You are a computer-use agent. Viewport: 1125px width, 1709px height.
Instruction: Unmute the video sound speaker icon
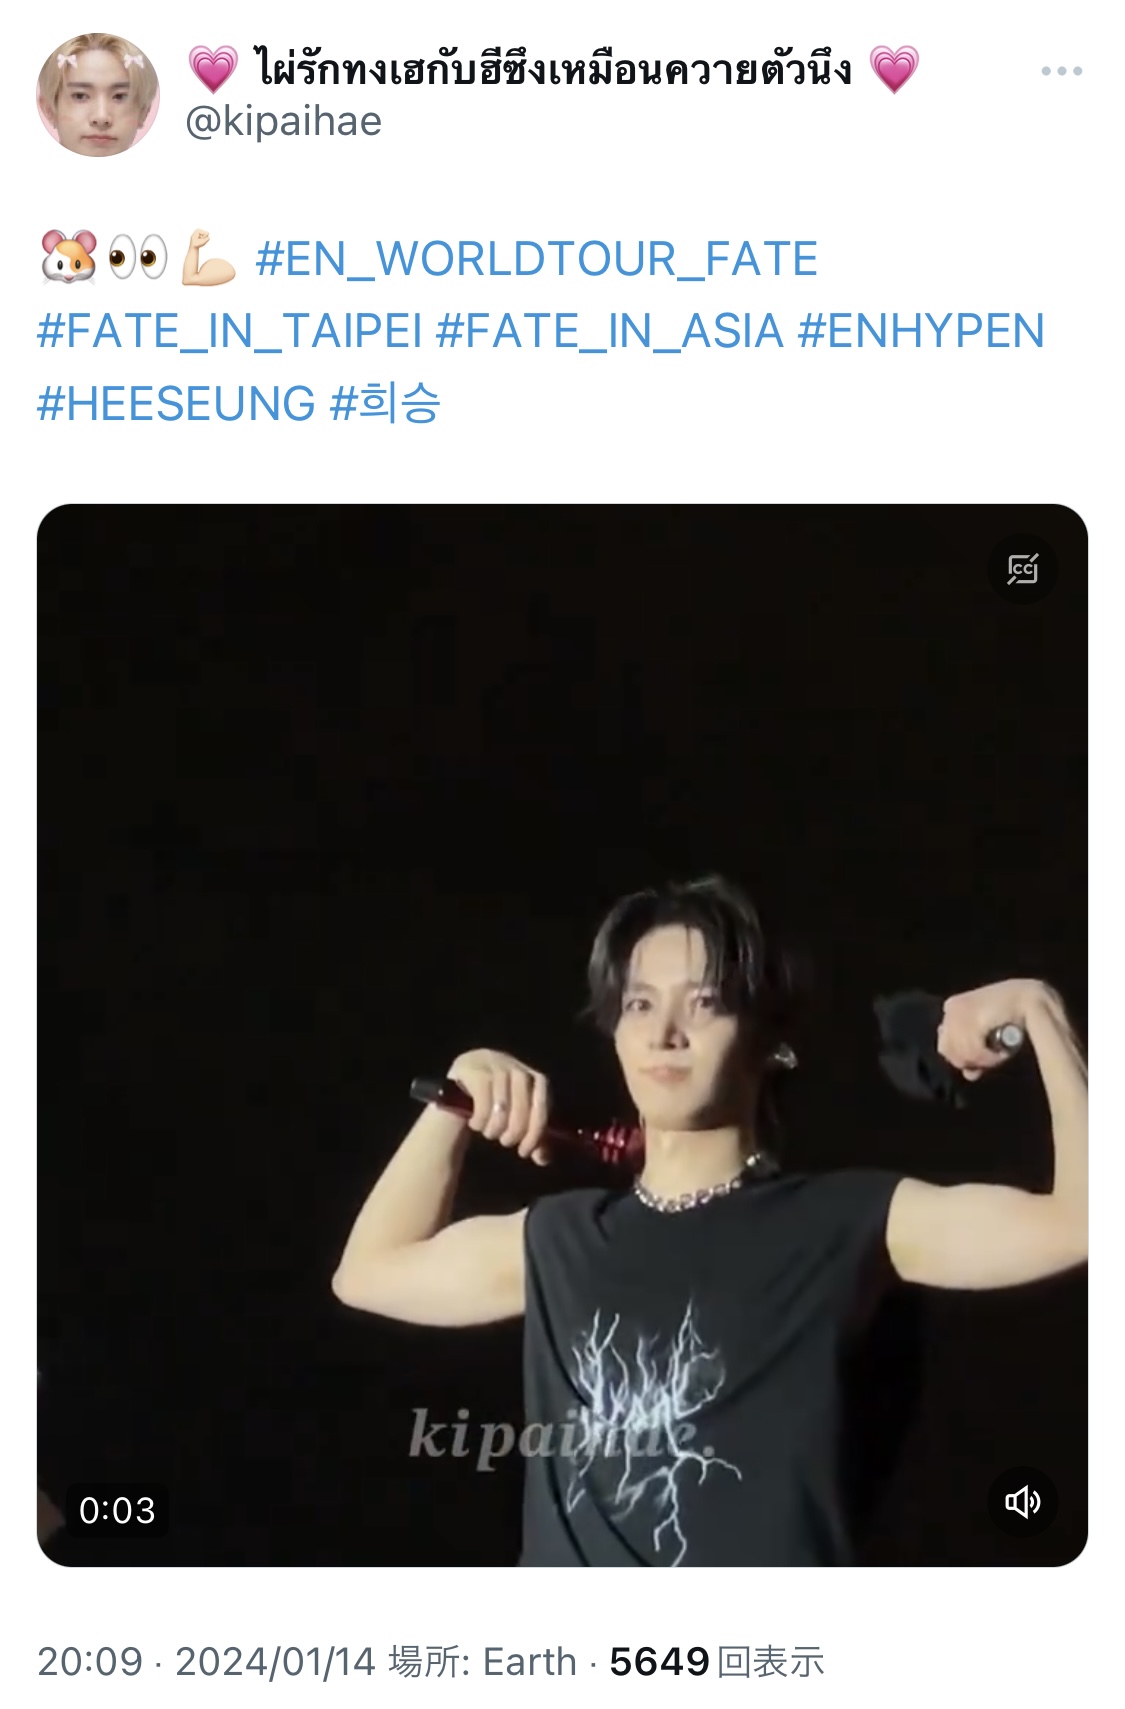1022,1501
